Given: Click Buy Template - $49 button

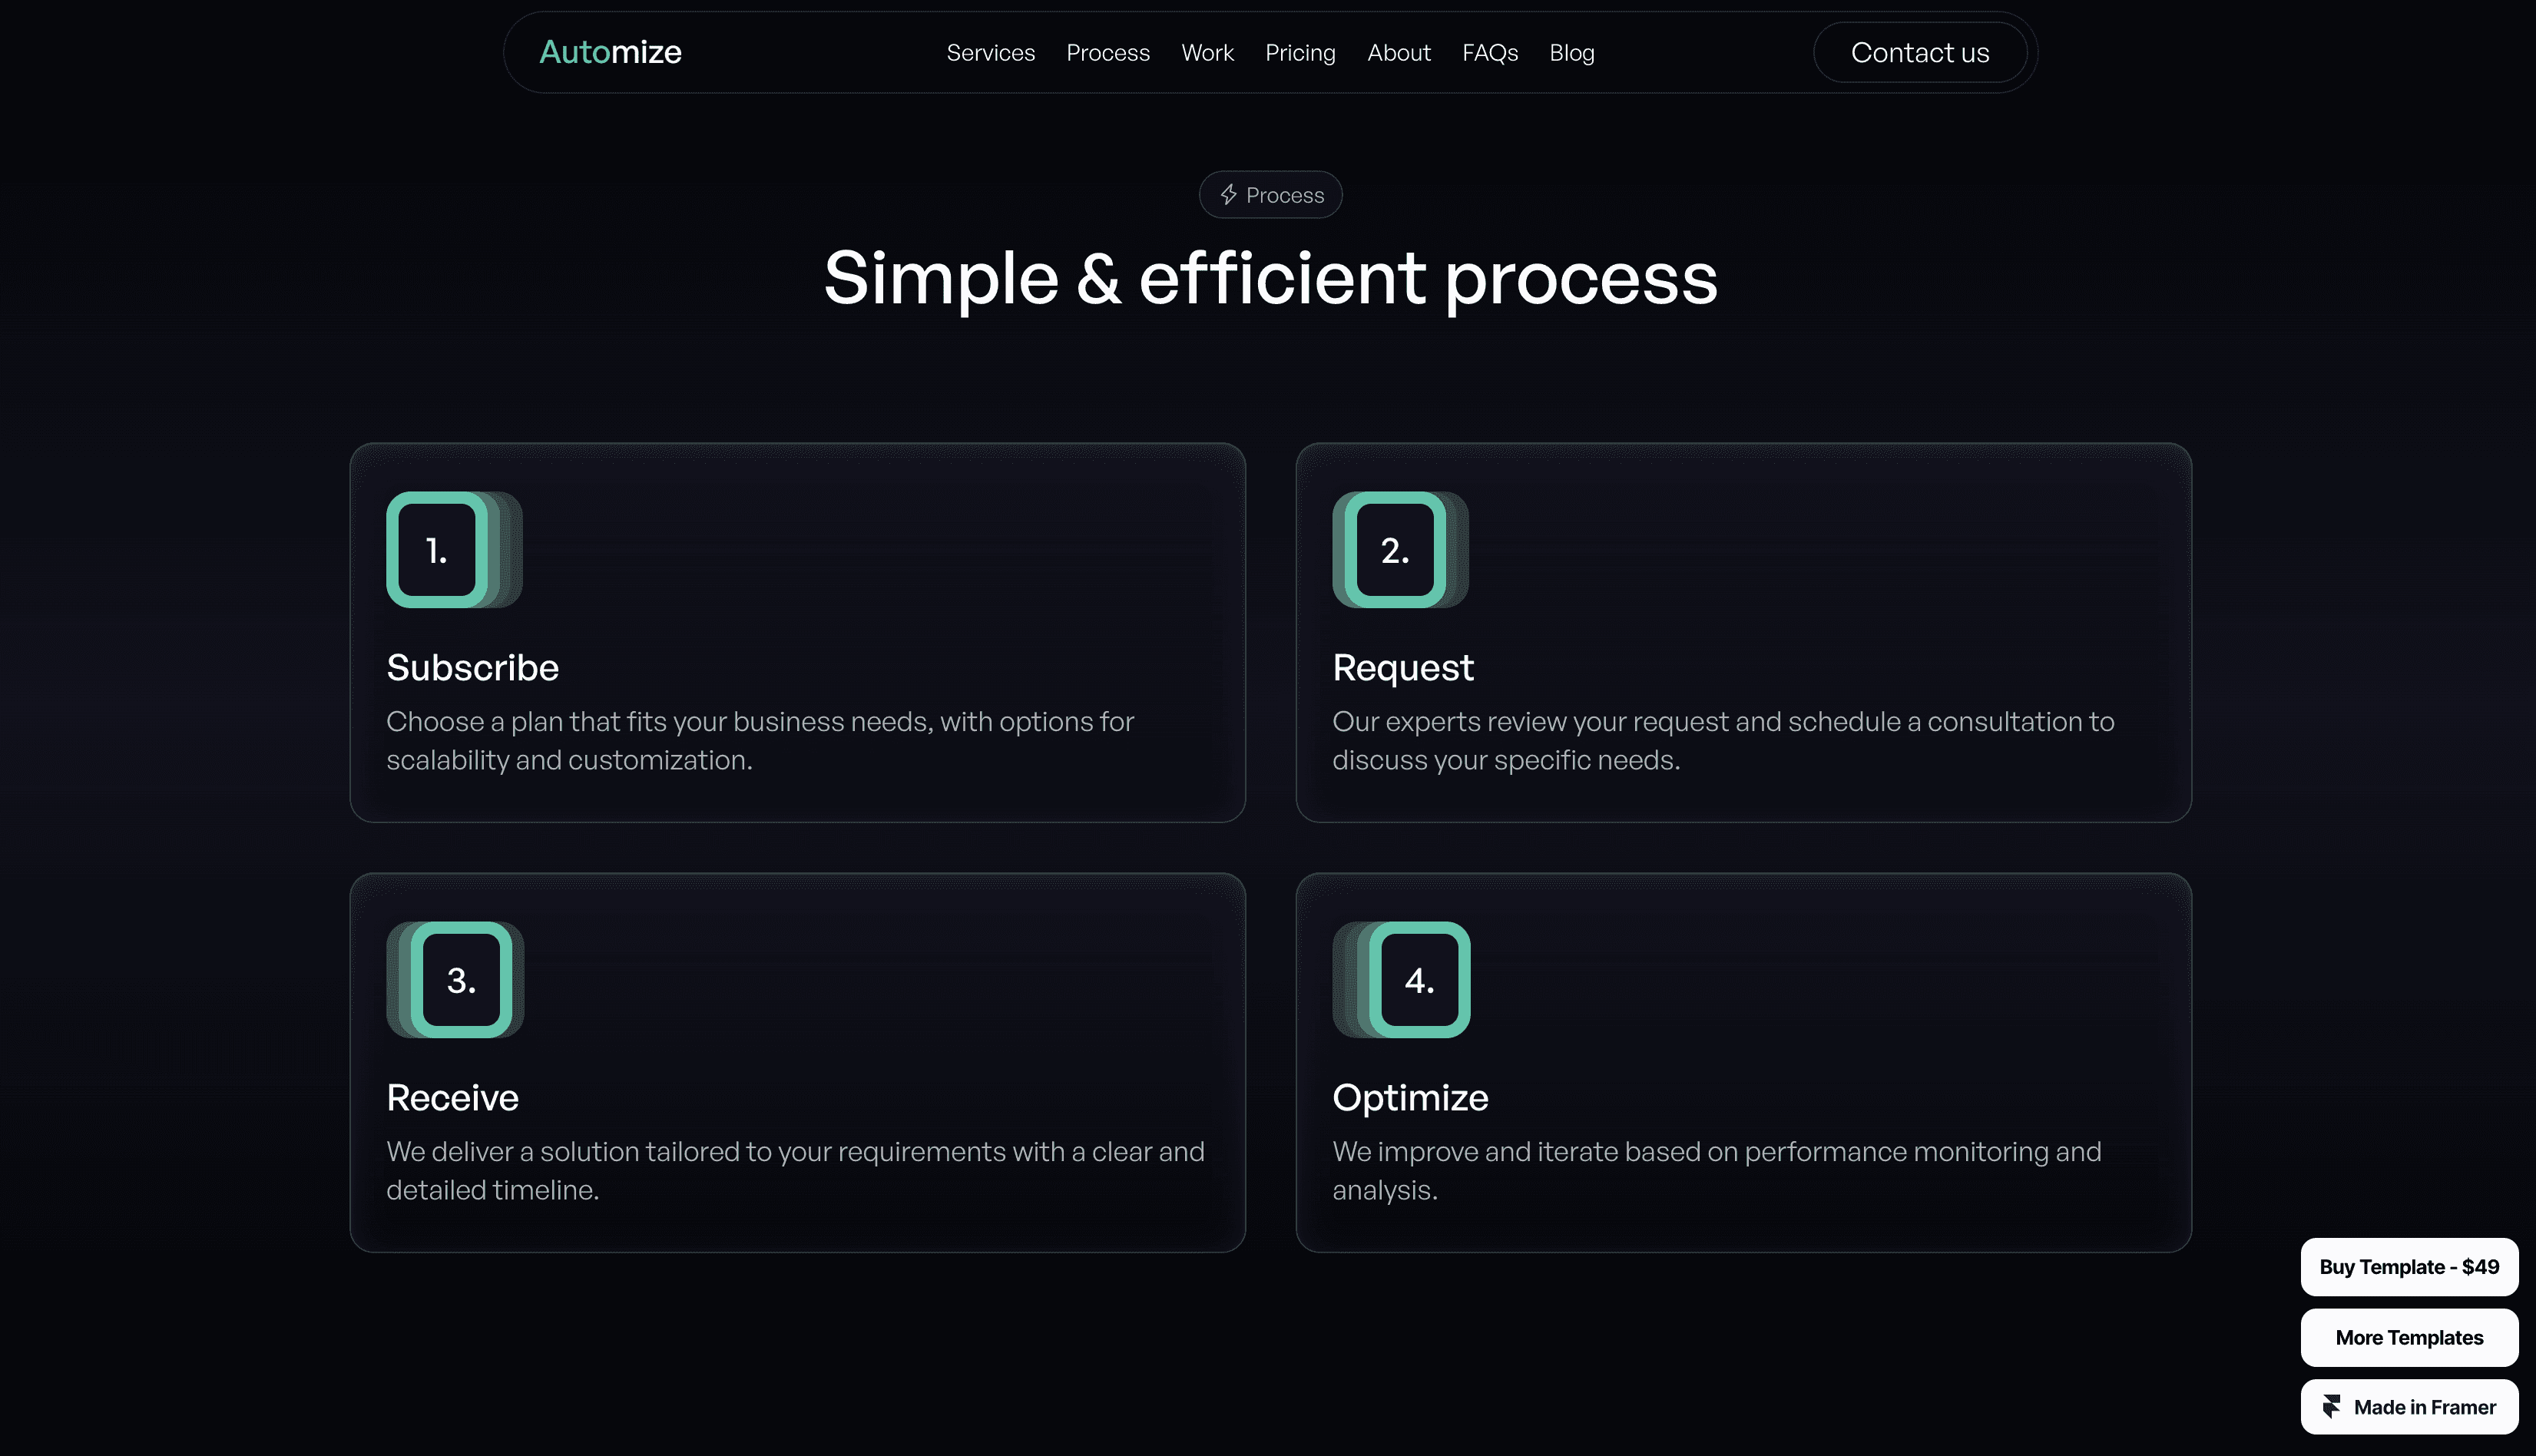Looking at the screenshot, I should pos(2408,1267).
